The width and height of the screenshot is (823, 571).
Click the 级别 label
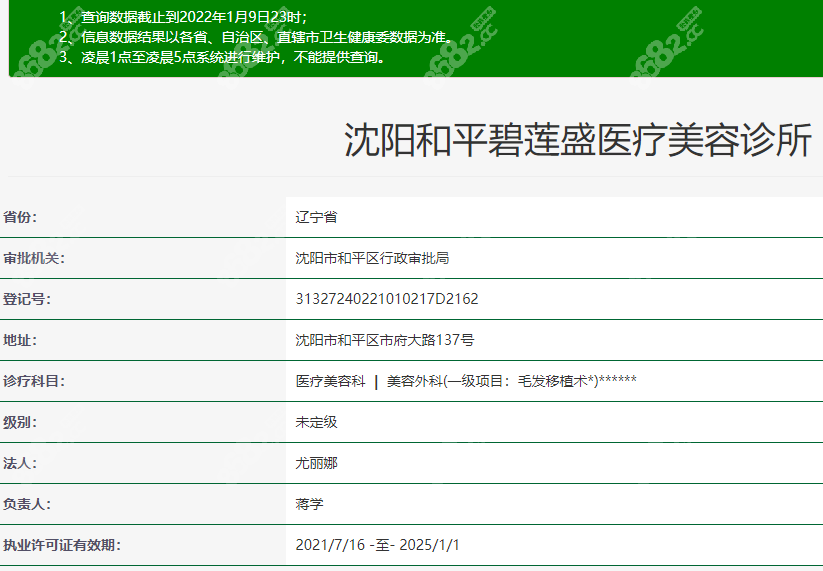(20, 421)
